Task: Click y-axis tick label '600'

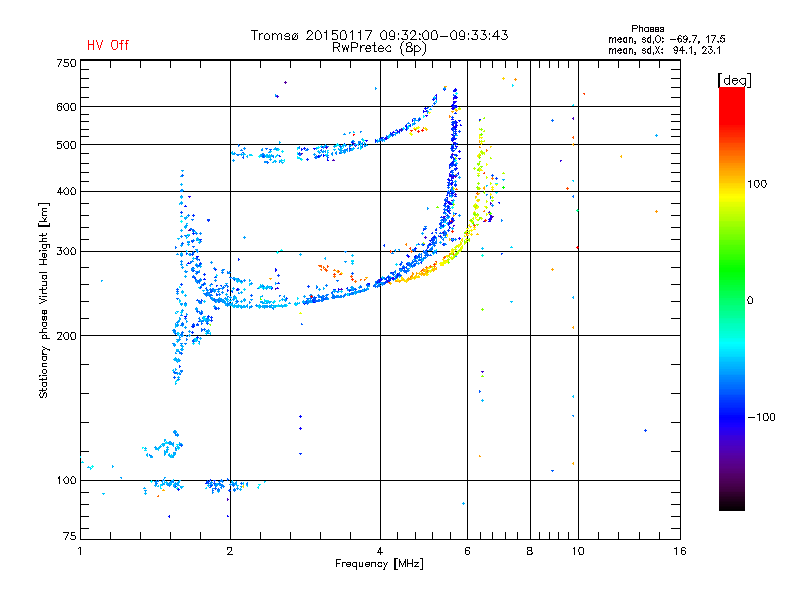Action: point(66,107)
